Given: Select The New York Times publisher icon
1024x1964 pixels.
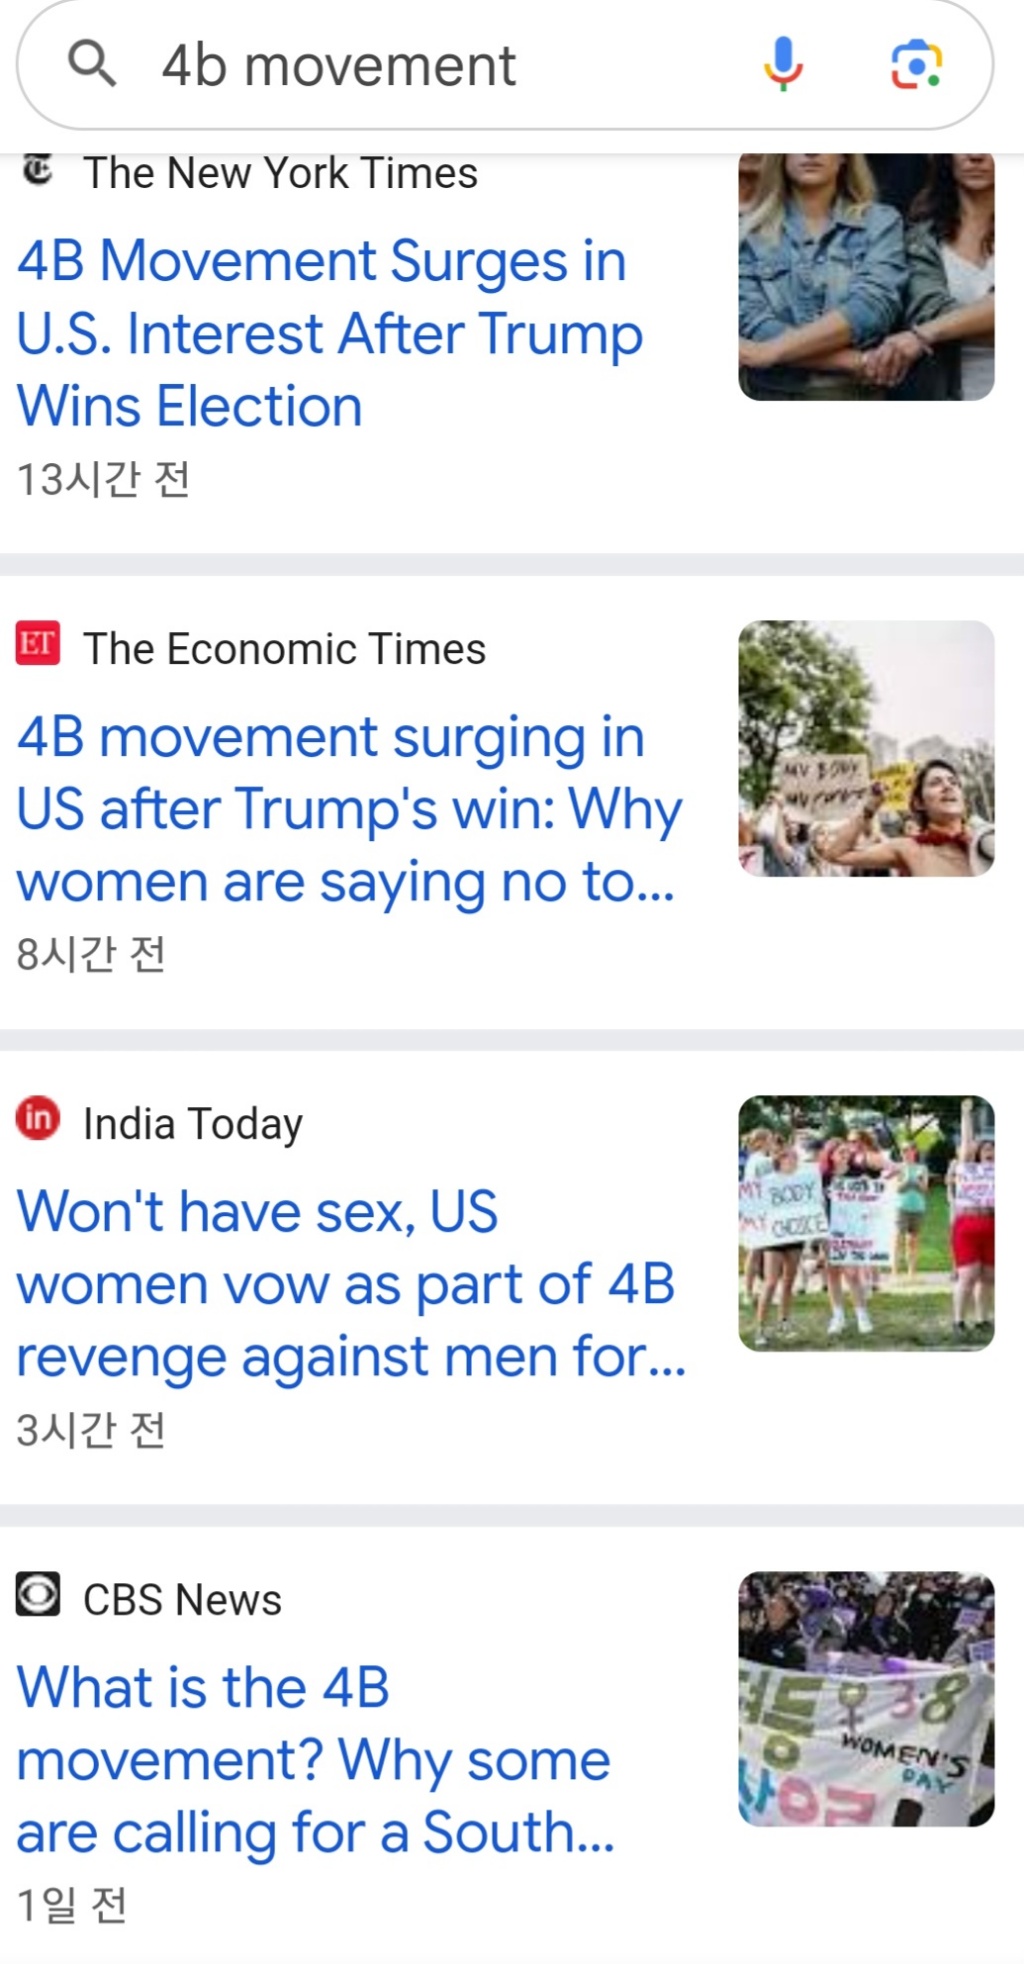Looking at the screenshot, I should click(36, 168).
